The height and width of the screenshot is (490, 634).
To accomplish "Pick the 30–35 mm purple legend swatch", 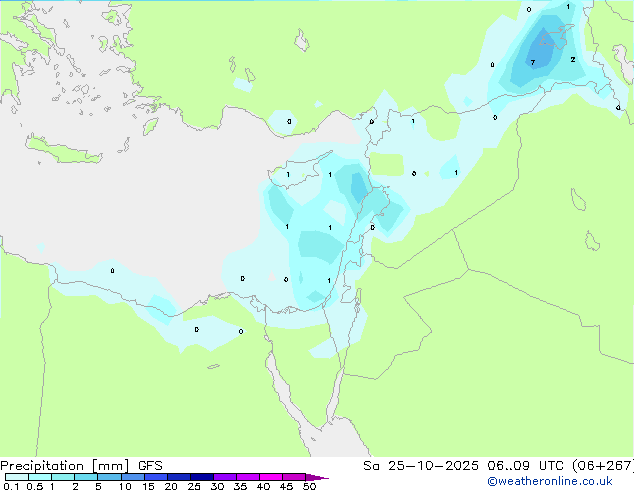I will [x=224, y=477].
